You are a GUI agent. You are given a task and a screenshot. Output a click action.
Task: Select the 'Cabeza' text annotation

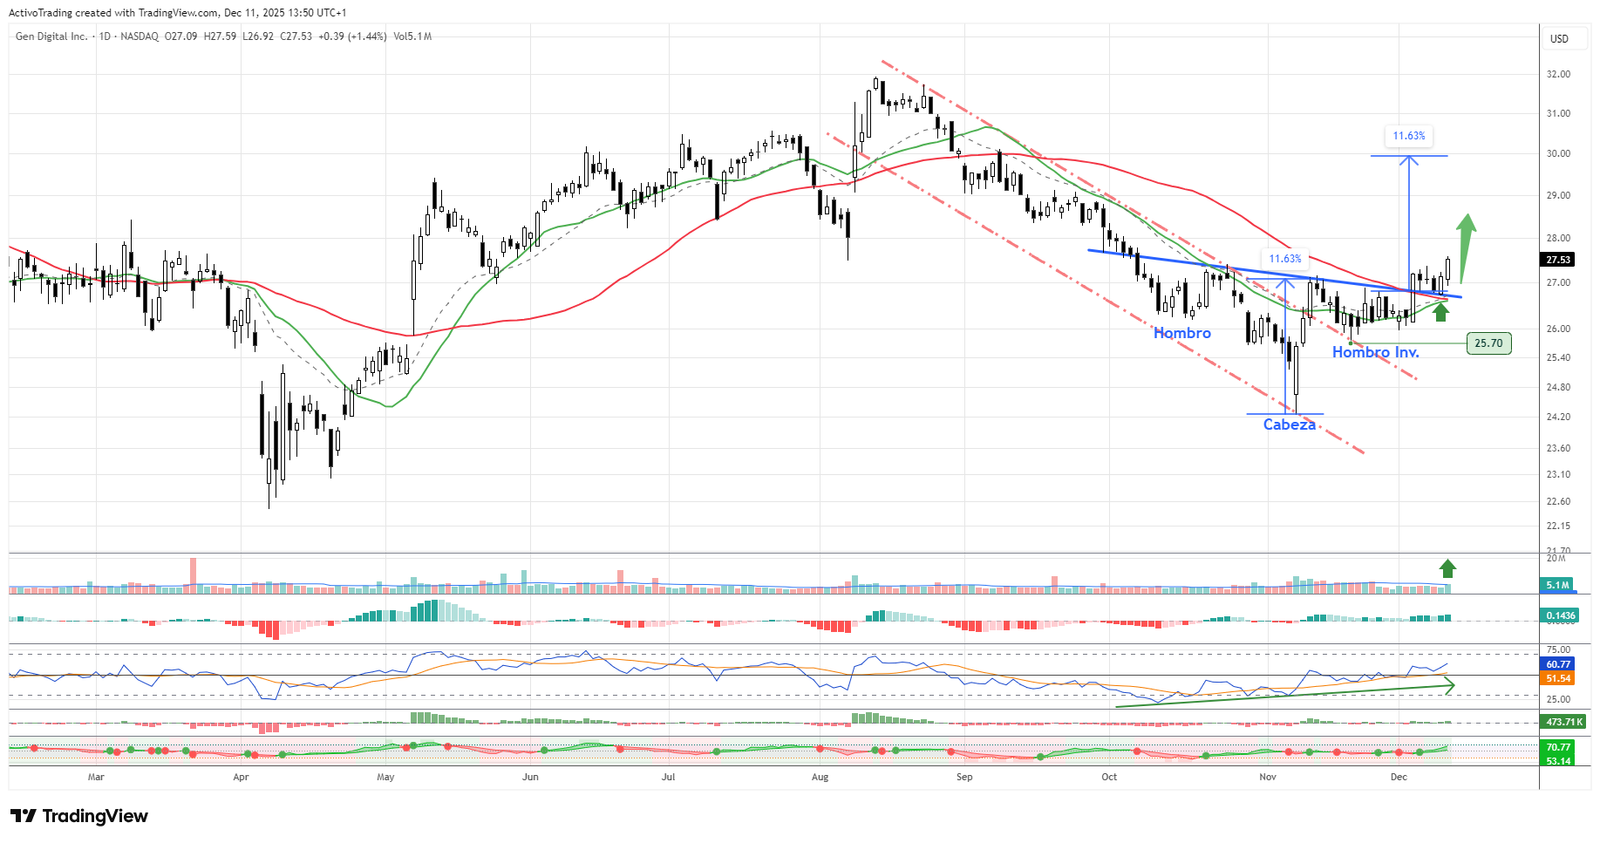1289,425
